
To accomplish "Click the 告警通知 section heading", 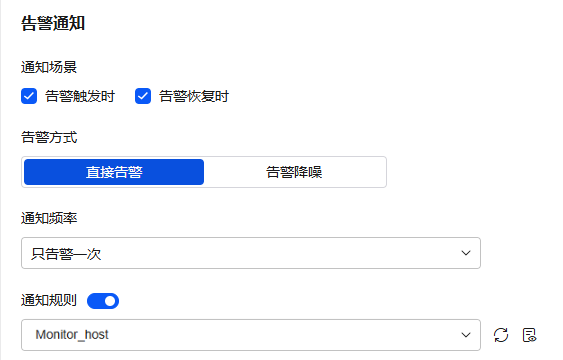I will [x=53, y=24].
